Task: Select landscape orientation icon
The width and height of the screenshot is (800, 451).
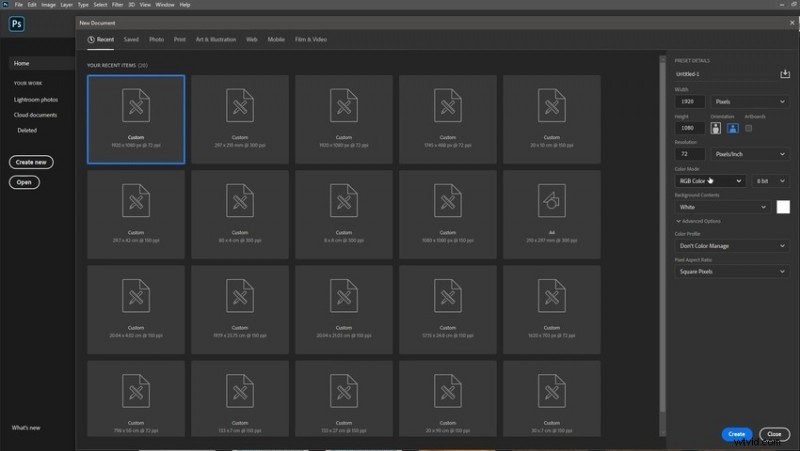Action: 732,128
